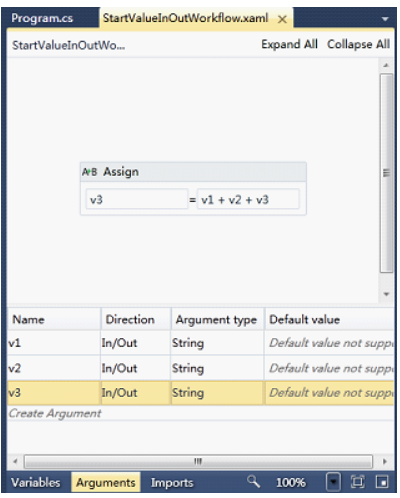Click the Assign target field v3
The height and width of the screenshot is (498, 400).
[137, 199]
